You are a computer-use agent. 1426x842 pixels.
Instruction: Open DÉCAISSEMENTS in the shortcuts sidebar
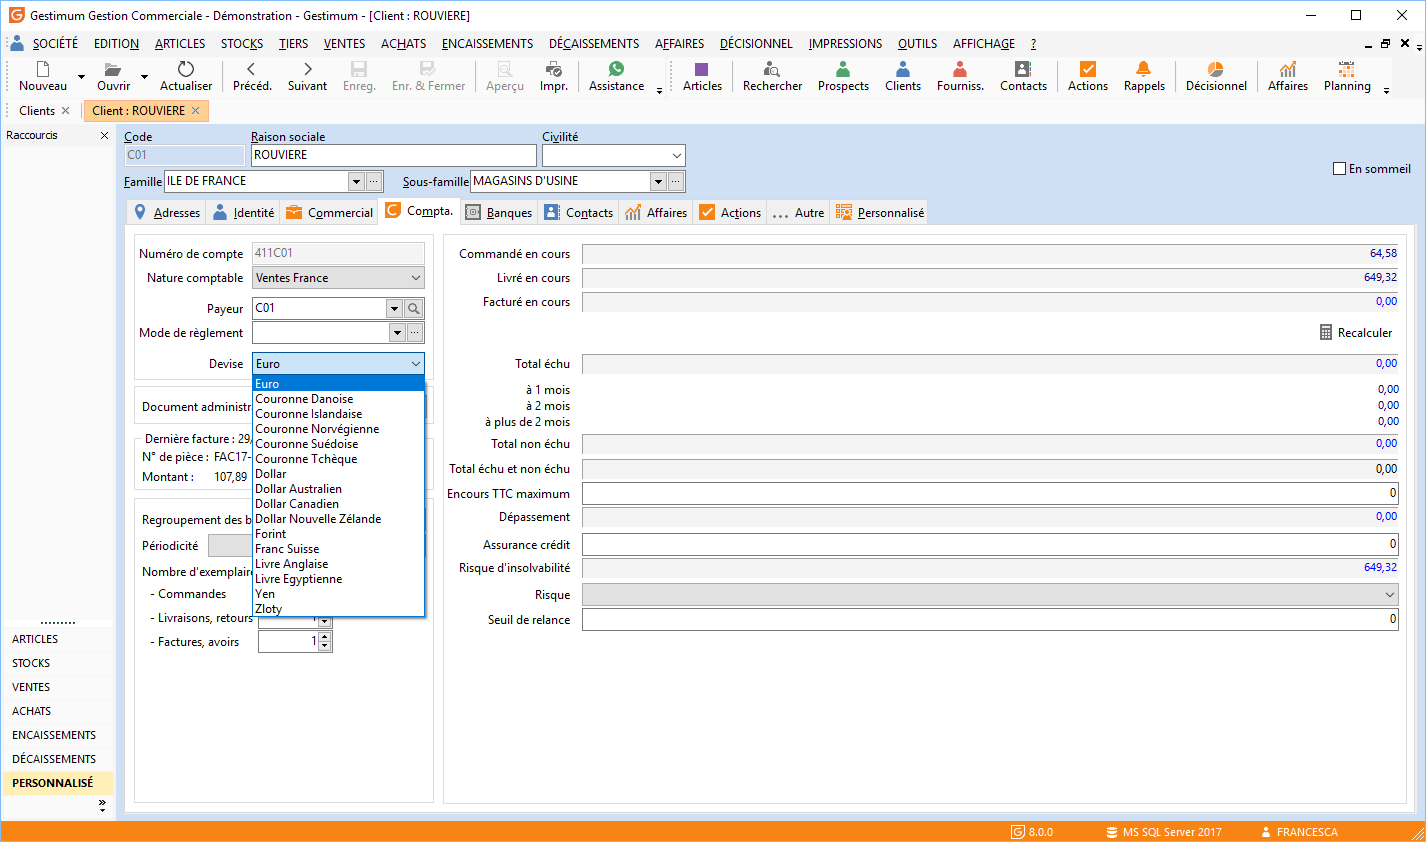[x=54, y=759]
